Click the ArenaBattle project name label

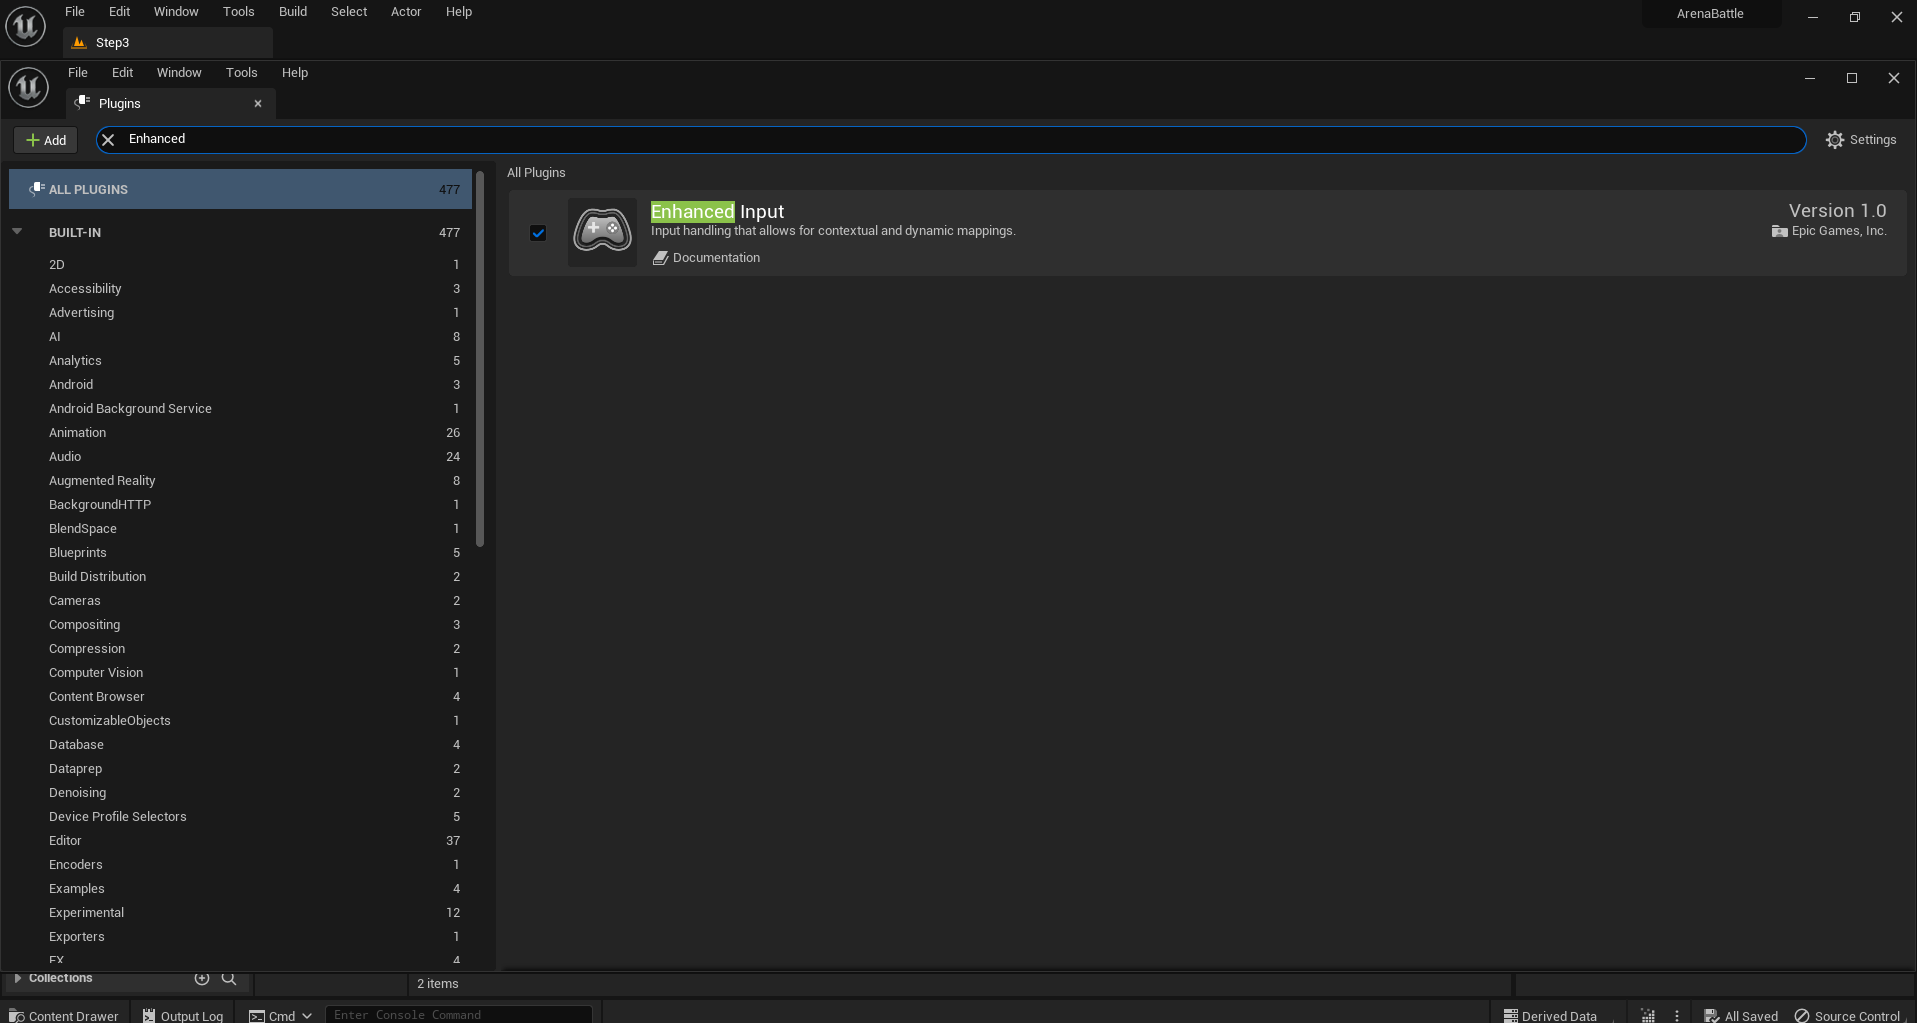(1710, 14)
